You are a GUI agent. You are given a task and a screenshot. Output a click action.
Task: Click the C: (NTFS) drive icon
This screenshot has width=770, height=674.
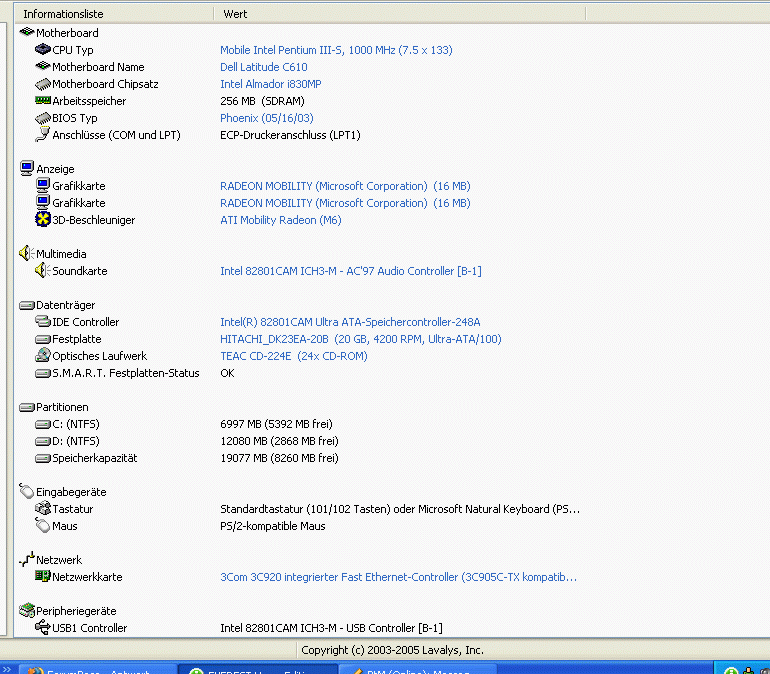point(43,424)
